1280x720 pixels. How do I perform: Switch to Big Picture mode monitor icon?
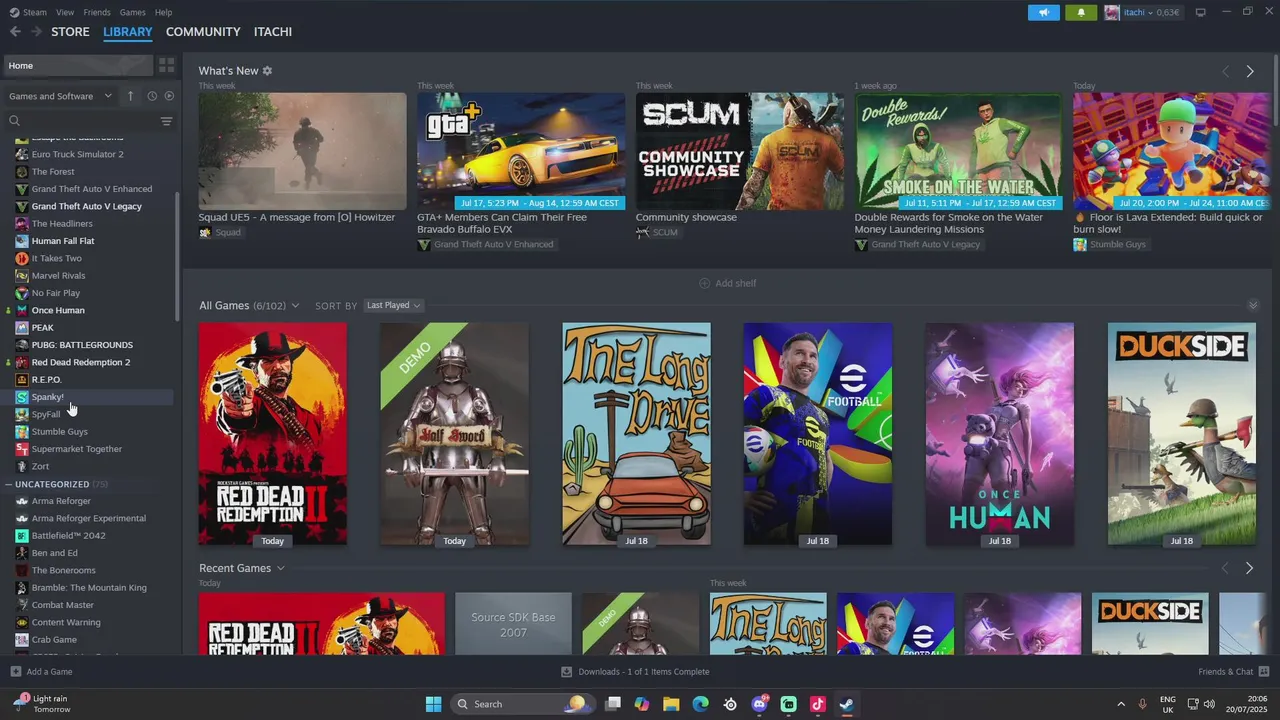tap(1200, 12)
